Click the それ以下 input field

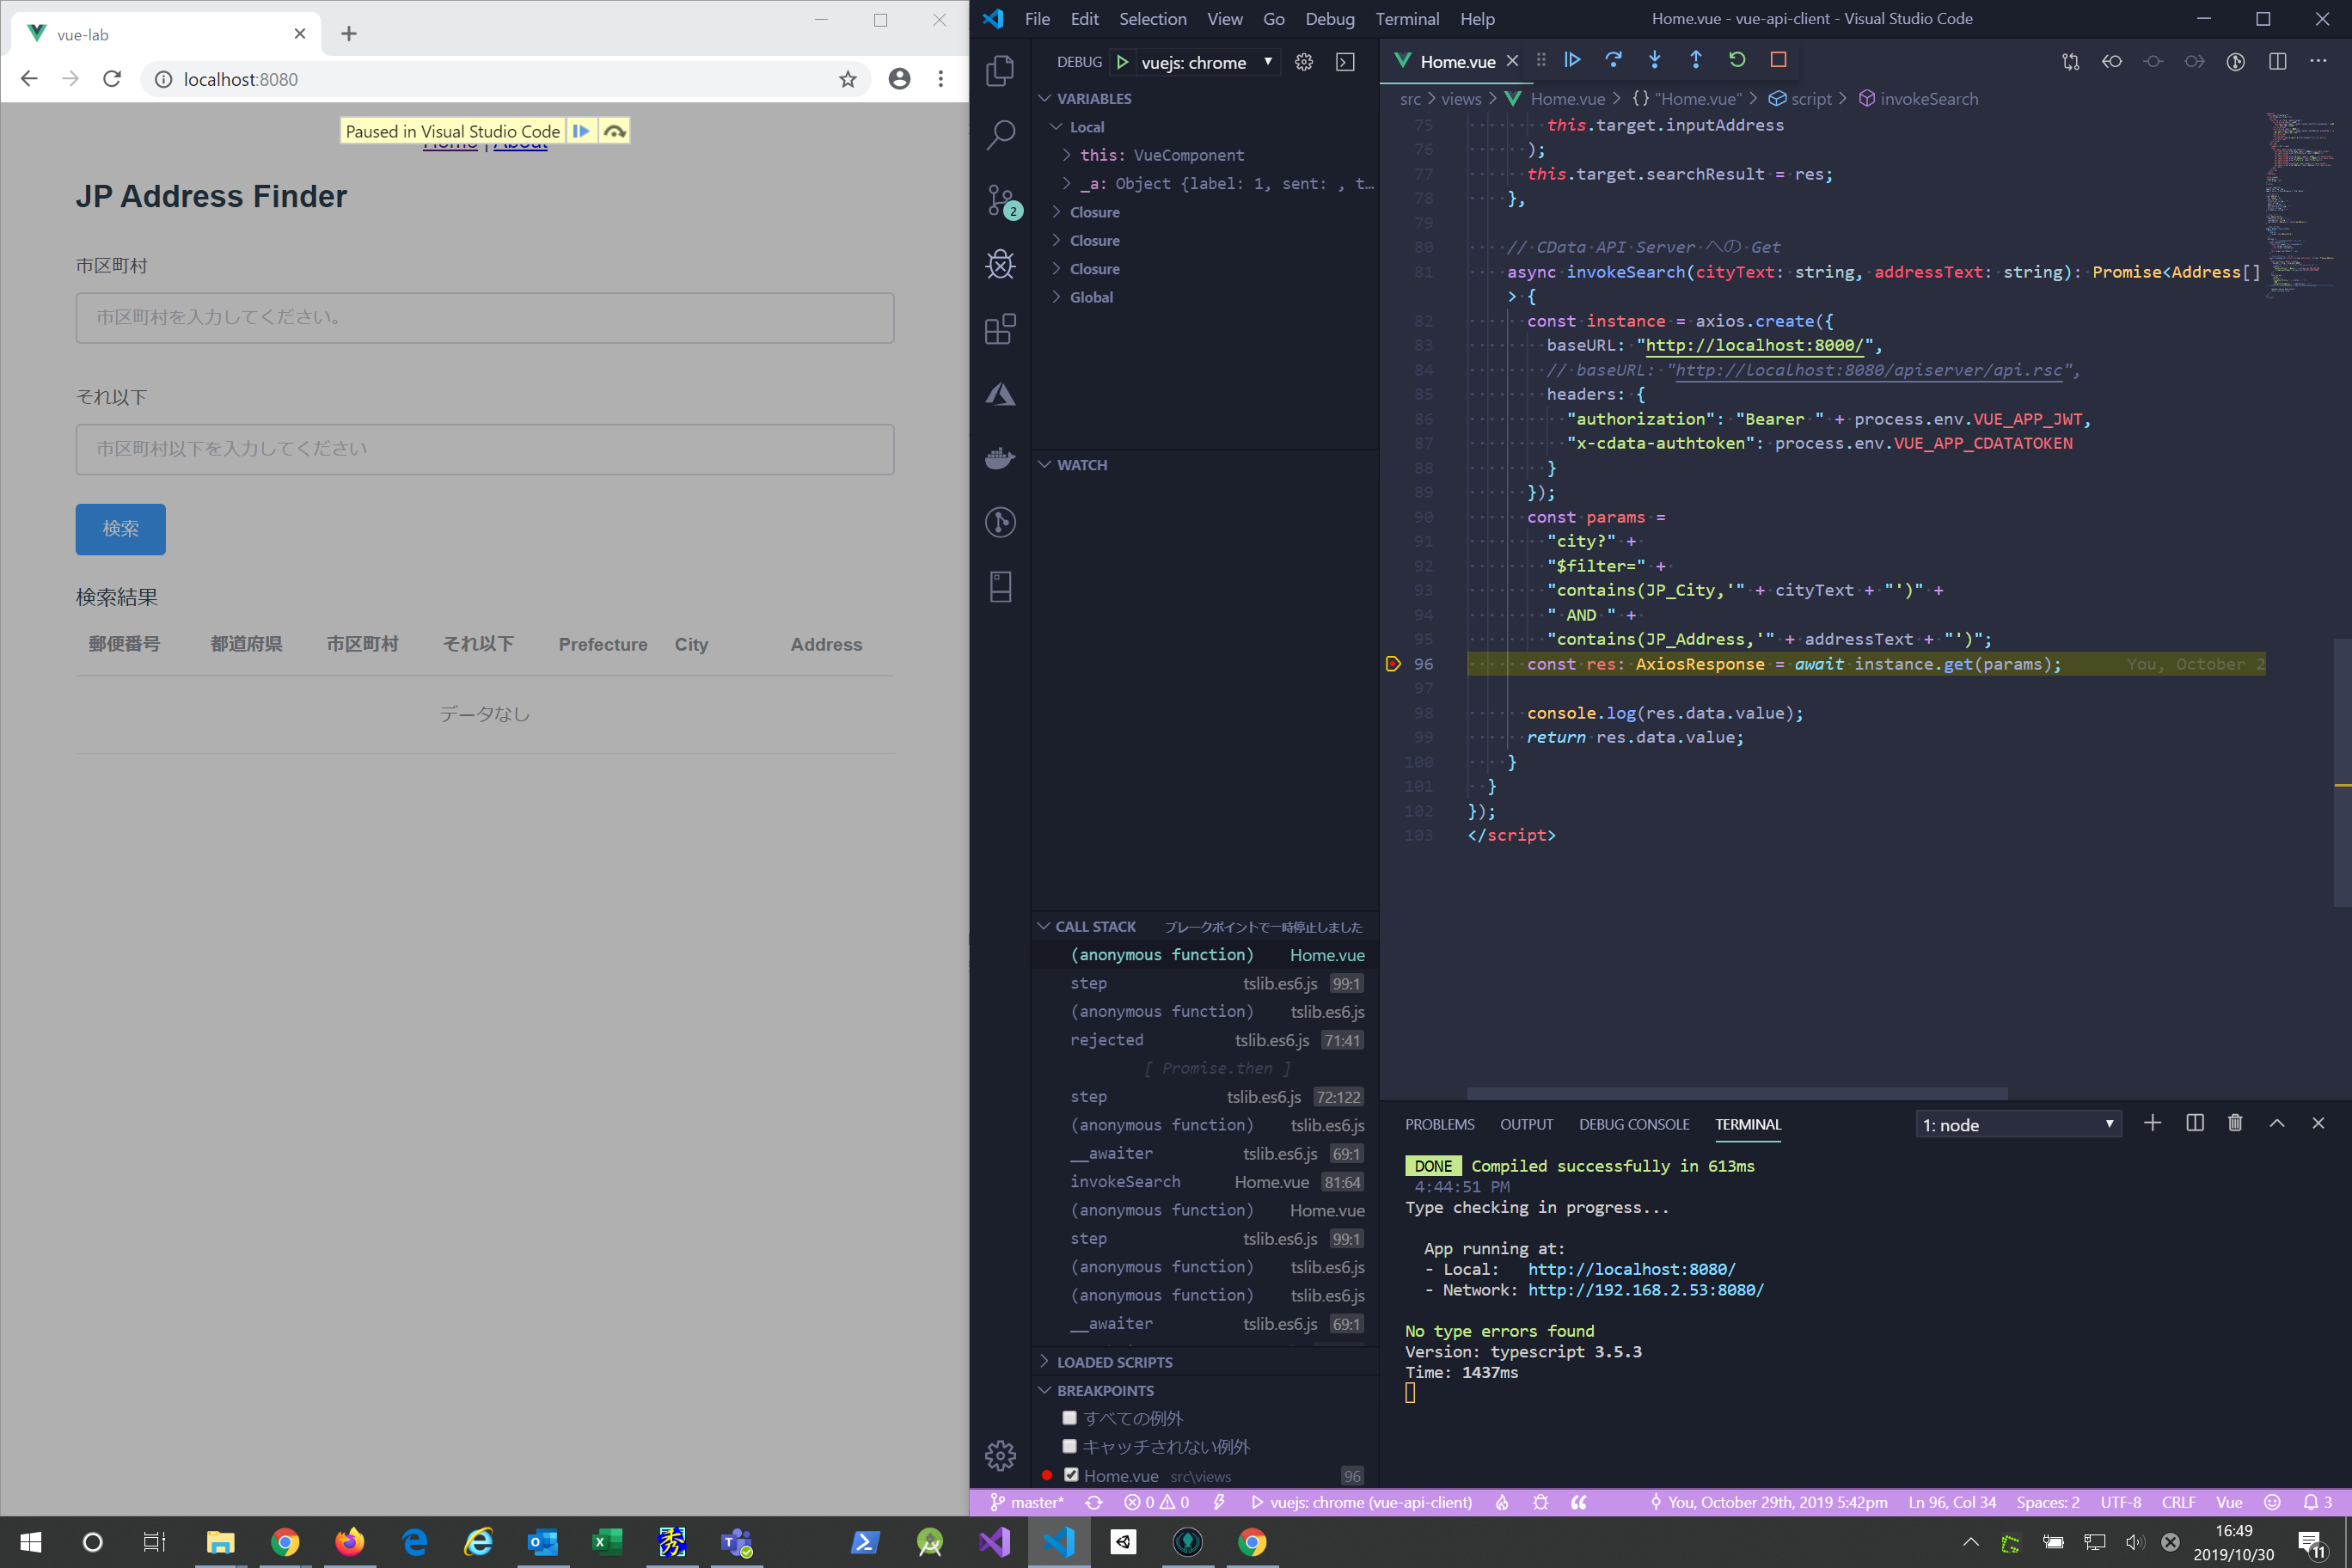[485, 449]
